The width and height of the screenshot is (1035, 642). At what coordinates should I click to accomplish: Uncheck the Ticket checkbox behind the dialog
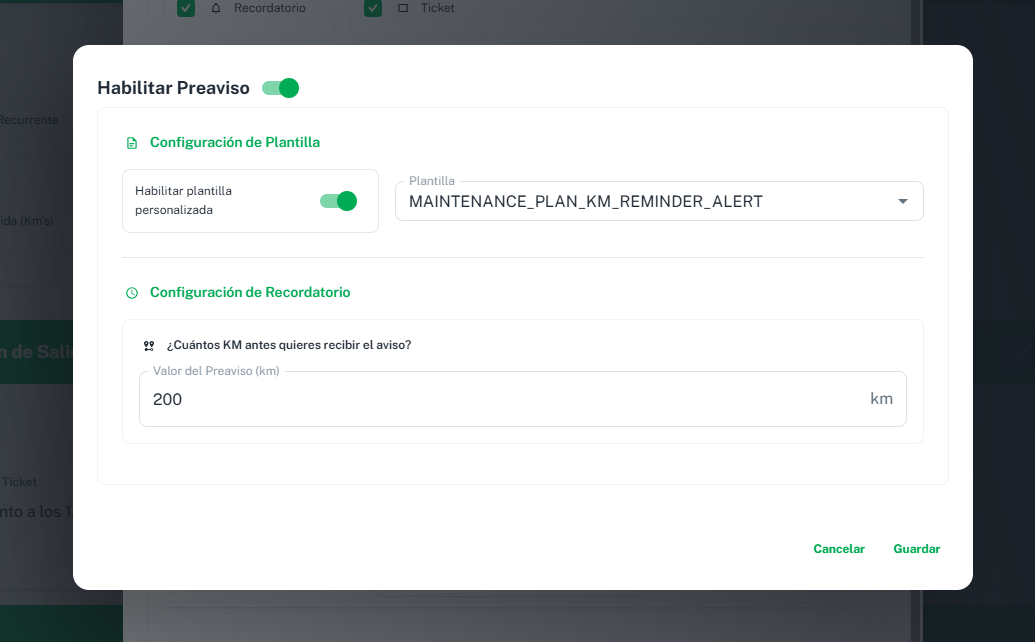pyautogui.click(x=373, y=8)
